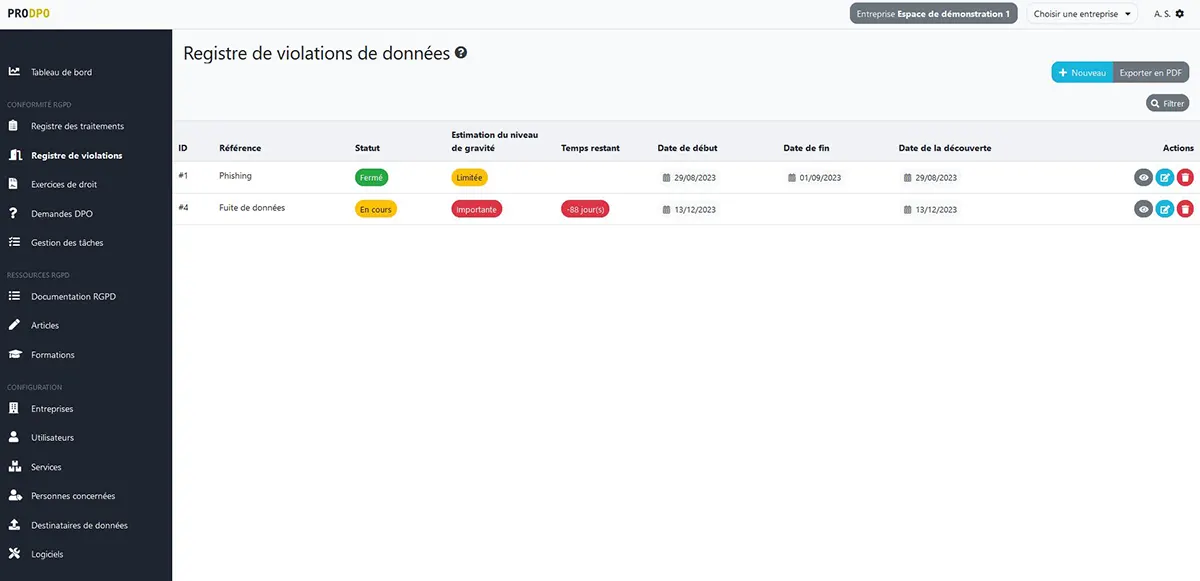The height and width of the screenshot is (581, 1200).
Task: Click Exporter en PDF button
Action: click(x=1151, y=73)
